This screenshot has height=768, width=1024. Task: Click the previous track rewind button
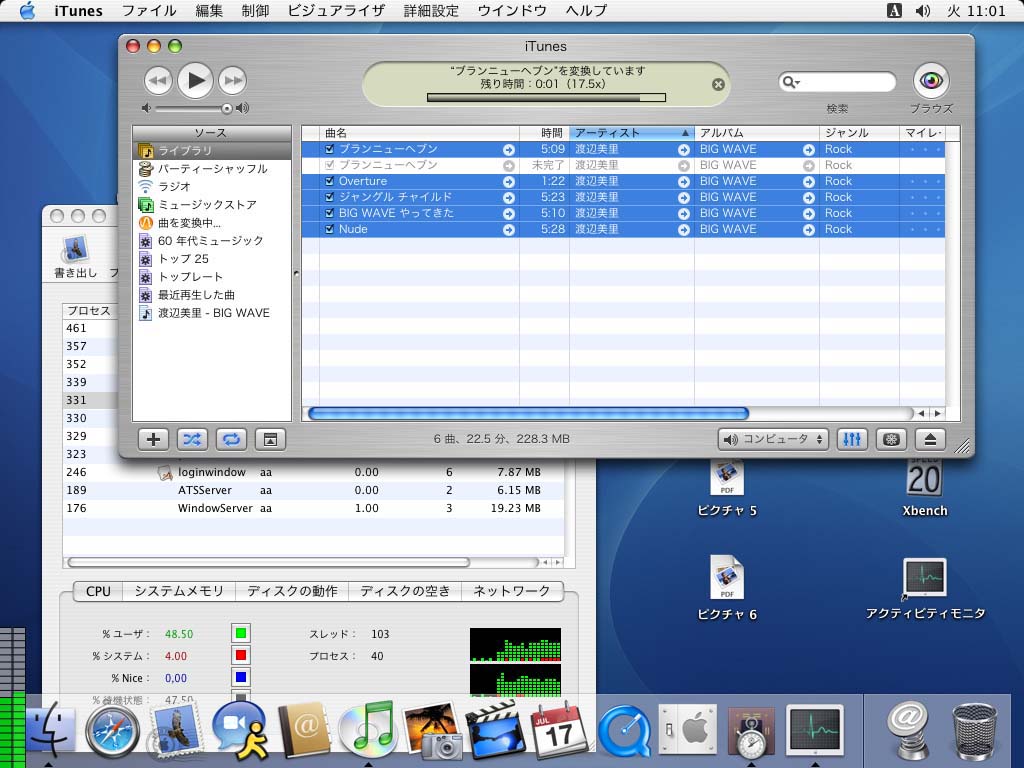pos(158,80)
